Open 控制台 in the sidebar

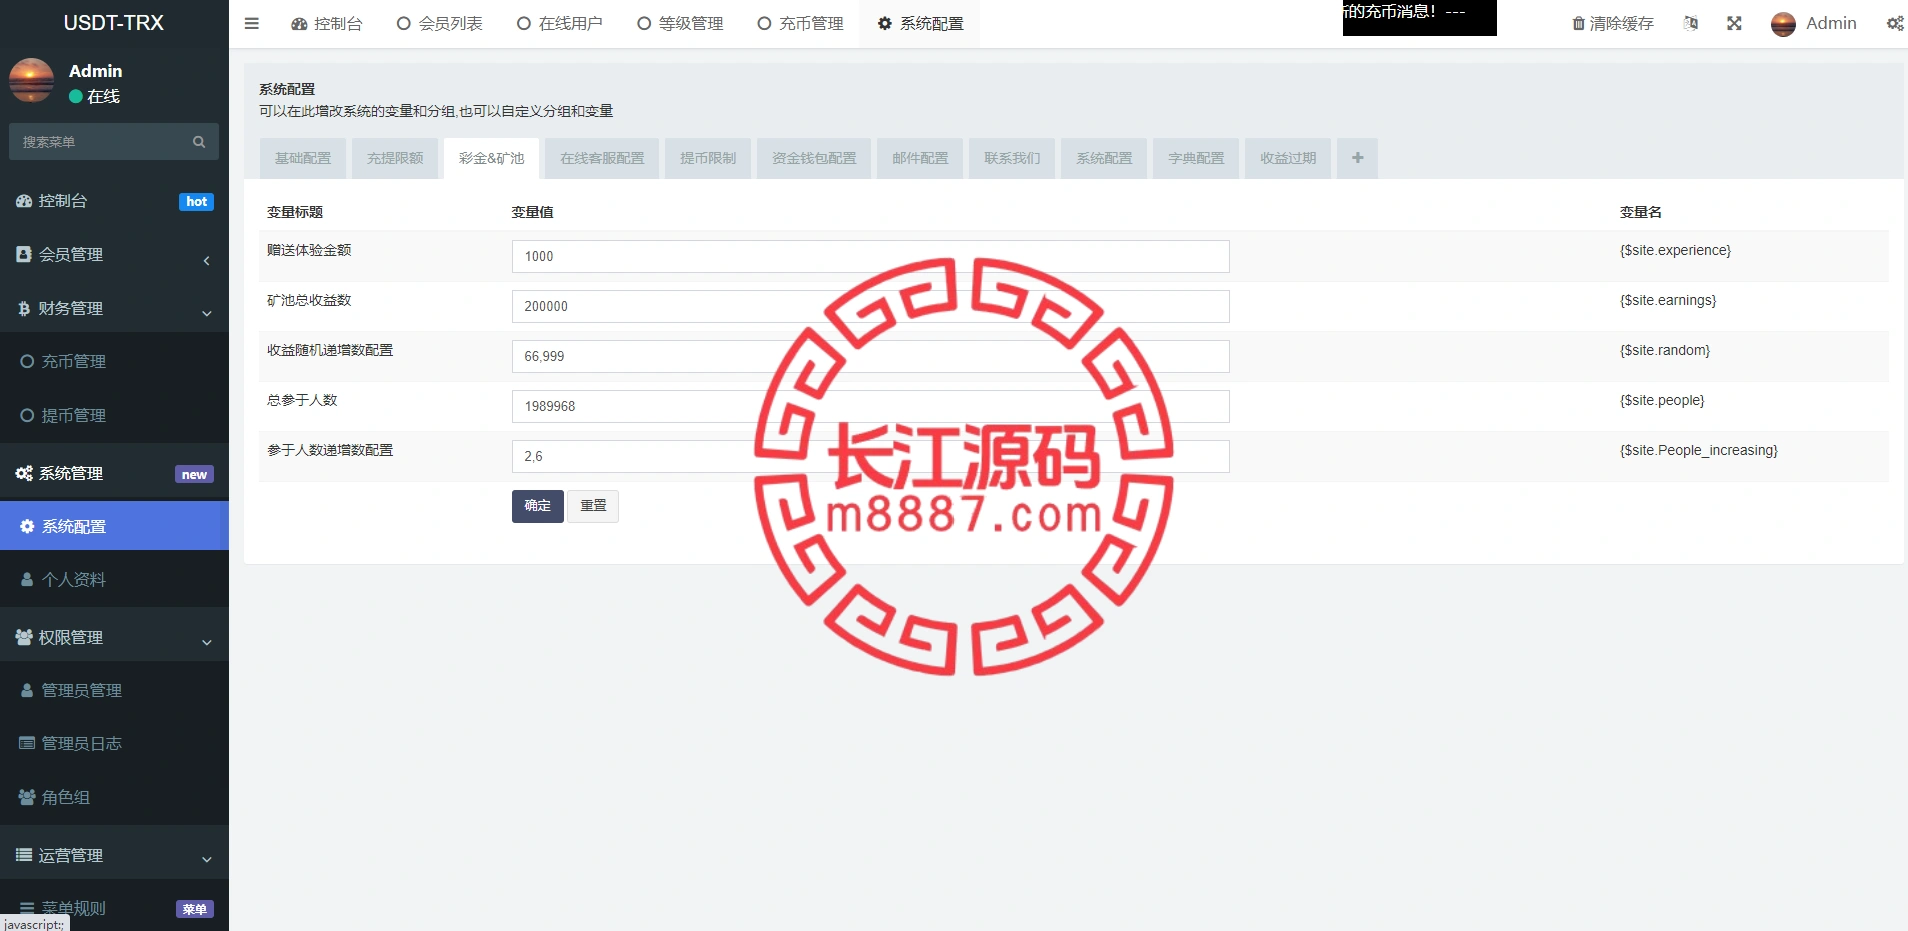[114, 201]
